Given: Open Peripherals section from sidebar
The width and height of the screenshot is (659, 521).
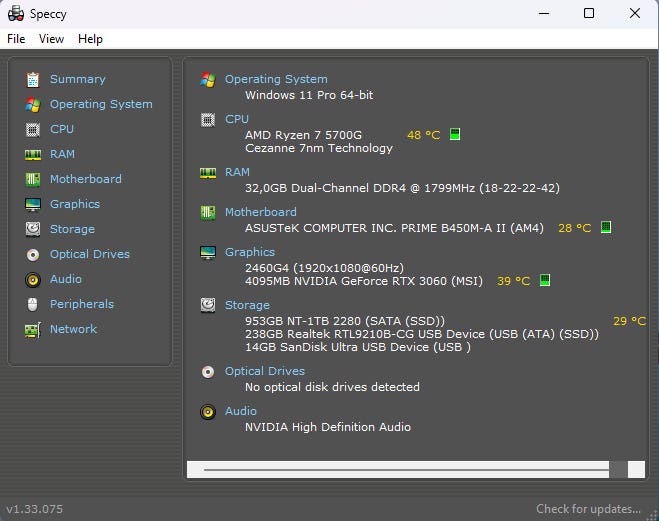Looking at the screenshot, I should tap(82, 305).
